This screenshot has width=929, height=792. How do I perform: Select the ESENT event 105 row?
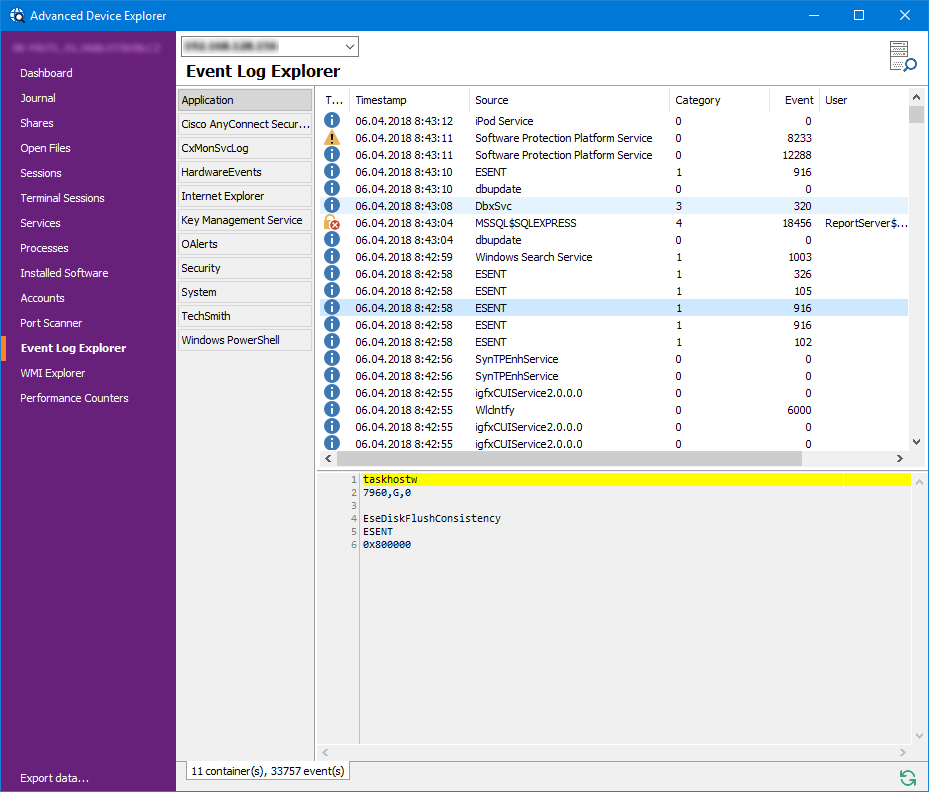coord(614,291)
